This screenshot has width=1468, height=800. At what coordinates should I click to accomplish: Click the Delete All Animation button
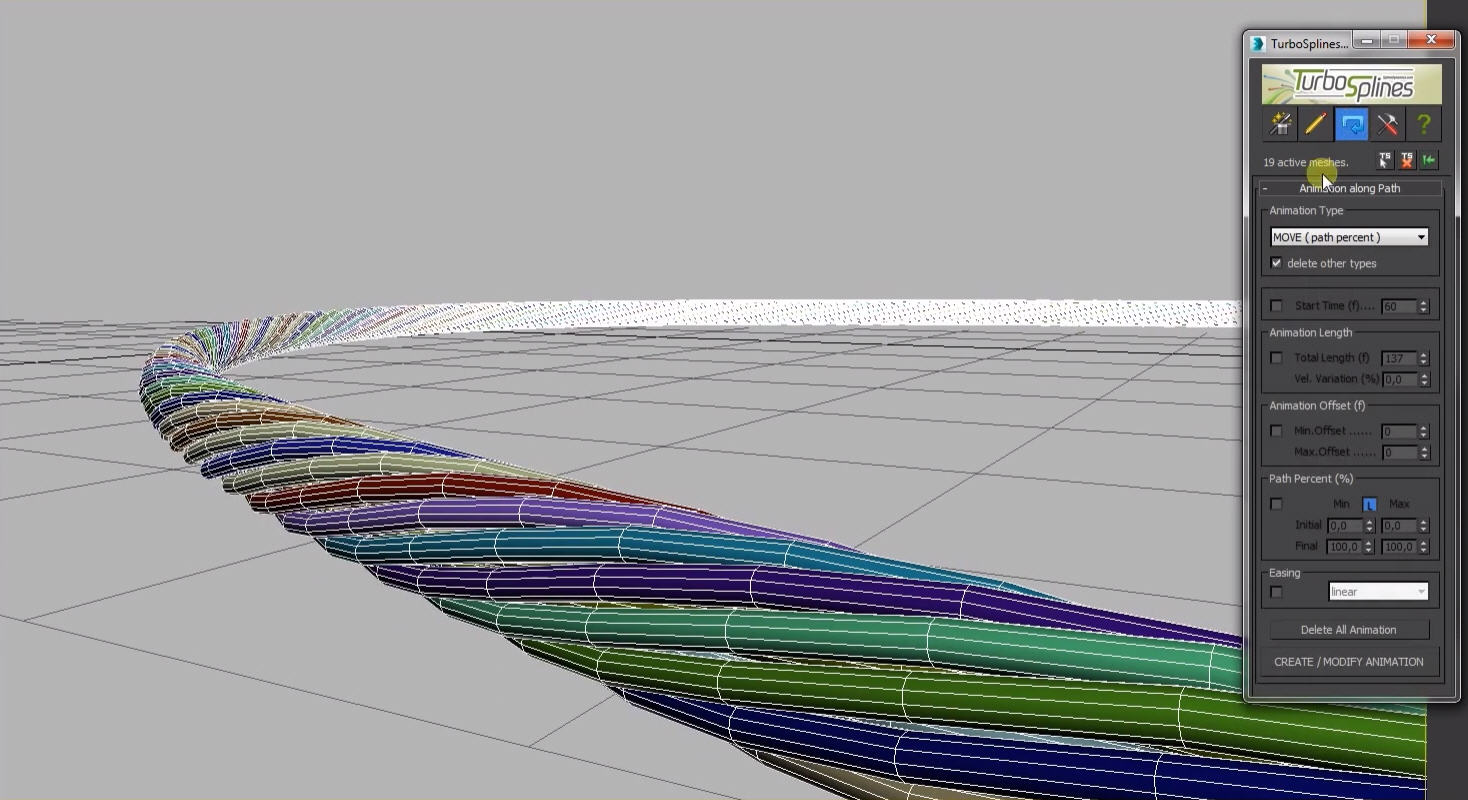pyautogui.click(x=1349, y=630)
